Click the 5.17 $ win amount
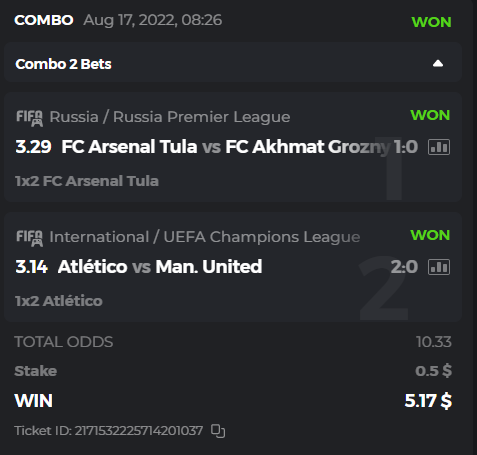This screenshot has width=477, height=455. [428, 401]
